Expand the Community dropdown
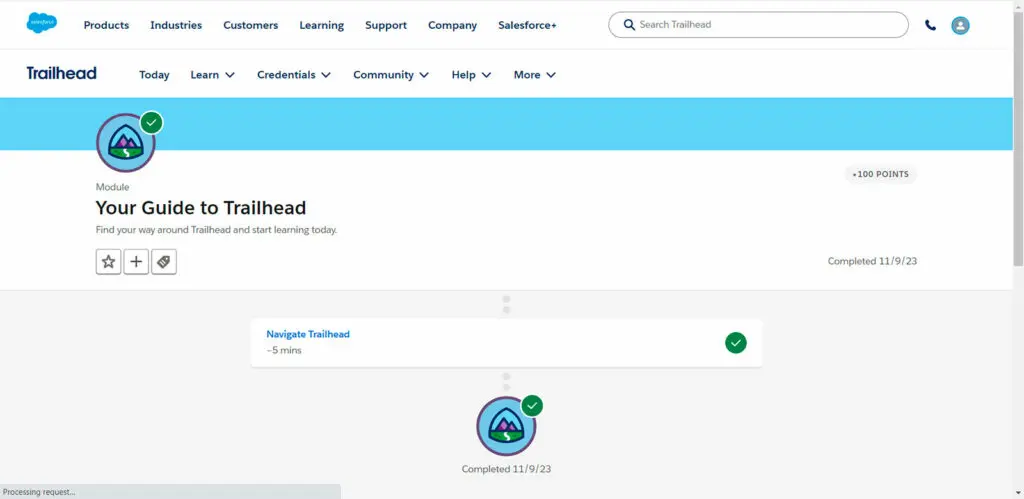Viewport: 1024px width, 499px height. [391, 75]
